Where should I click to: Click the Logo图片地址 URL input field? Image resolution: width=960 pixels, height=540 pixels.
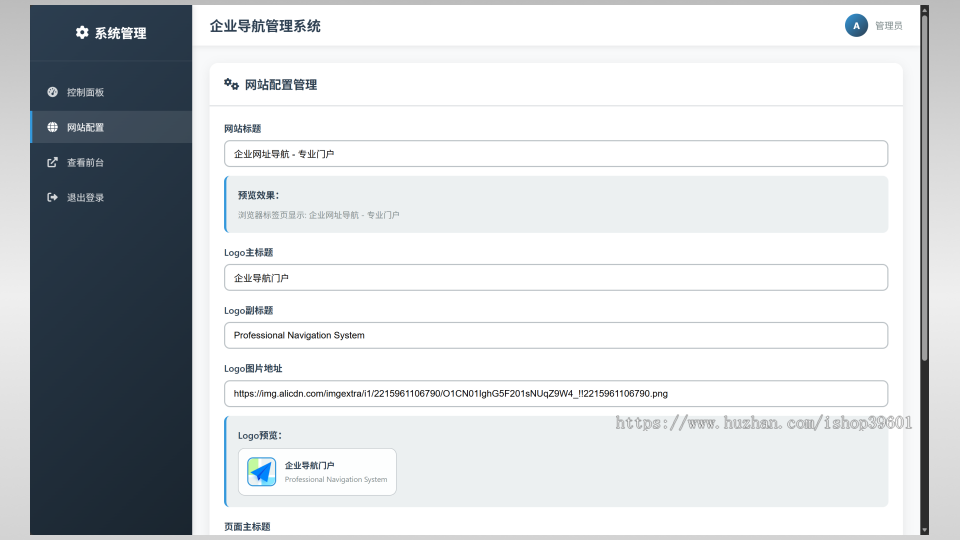[x=556, y=394]
